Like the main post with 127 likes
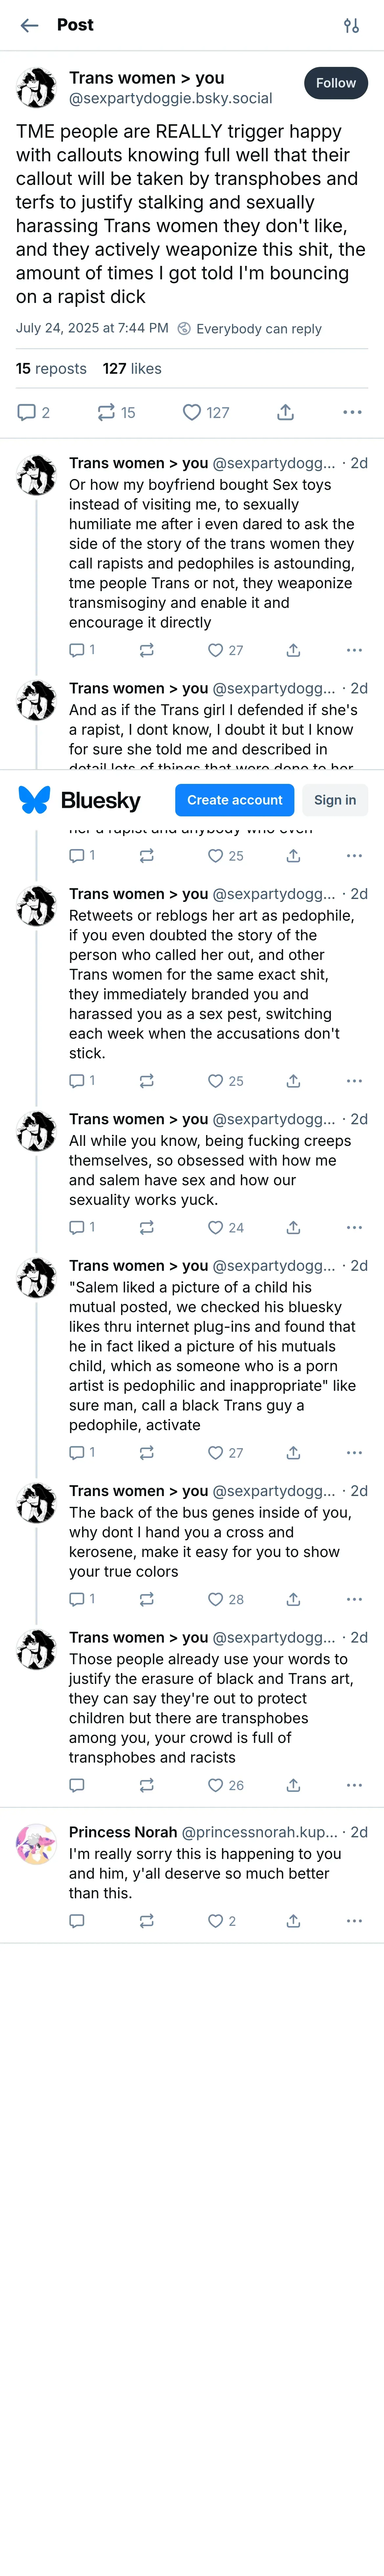 coord(192,412)
